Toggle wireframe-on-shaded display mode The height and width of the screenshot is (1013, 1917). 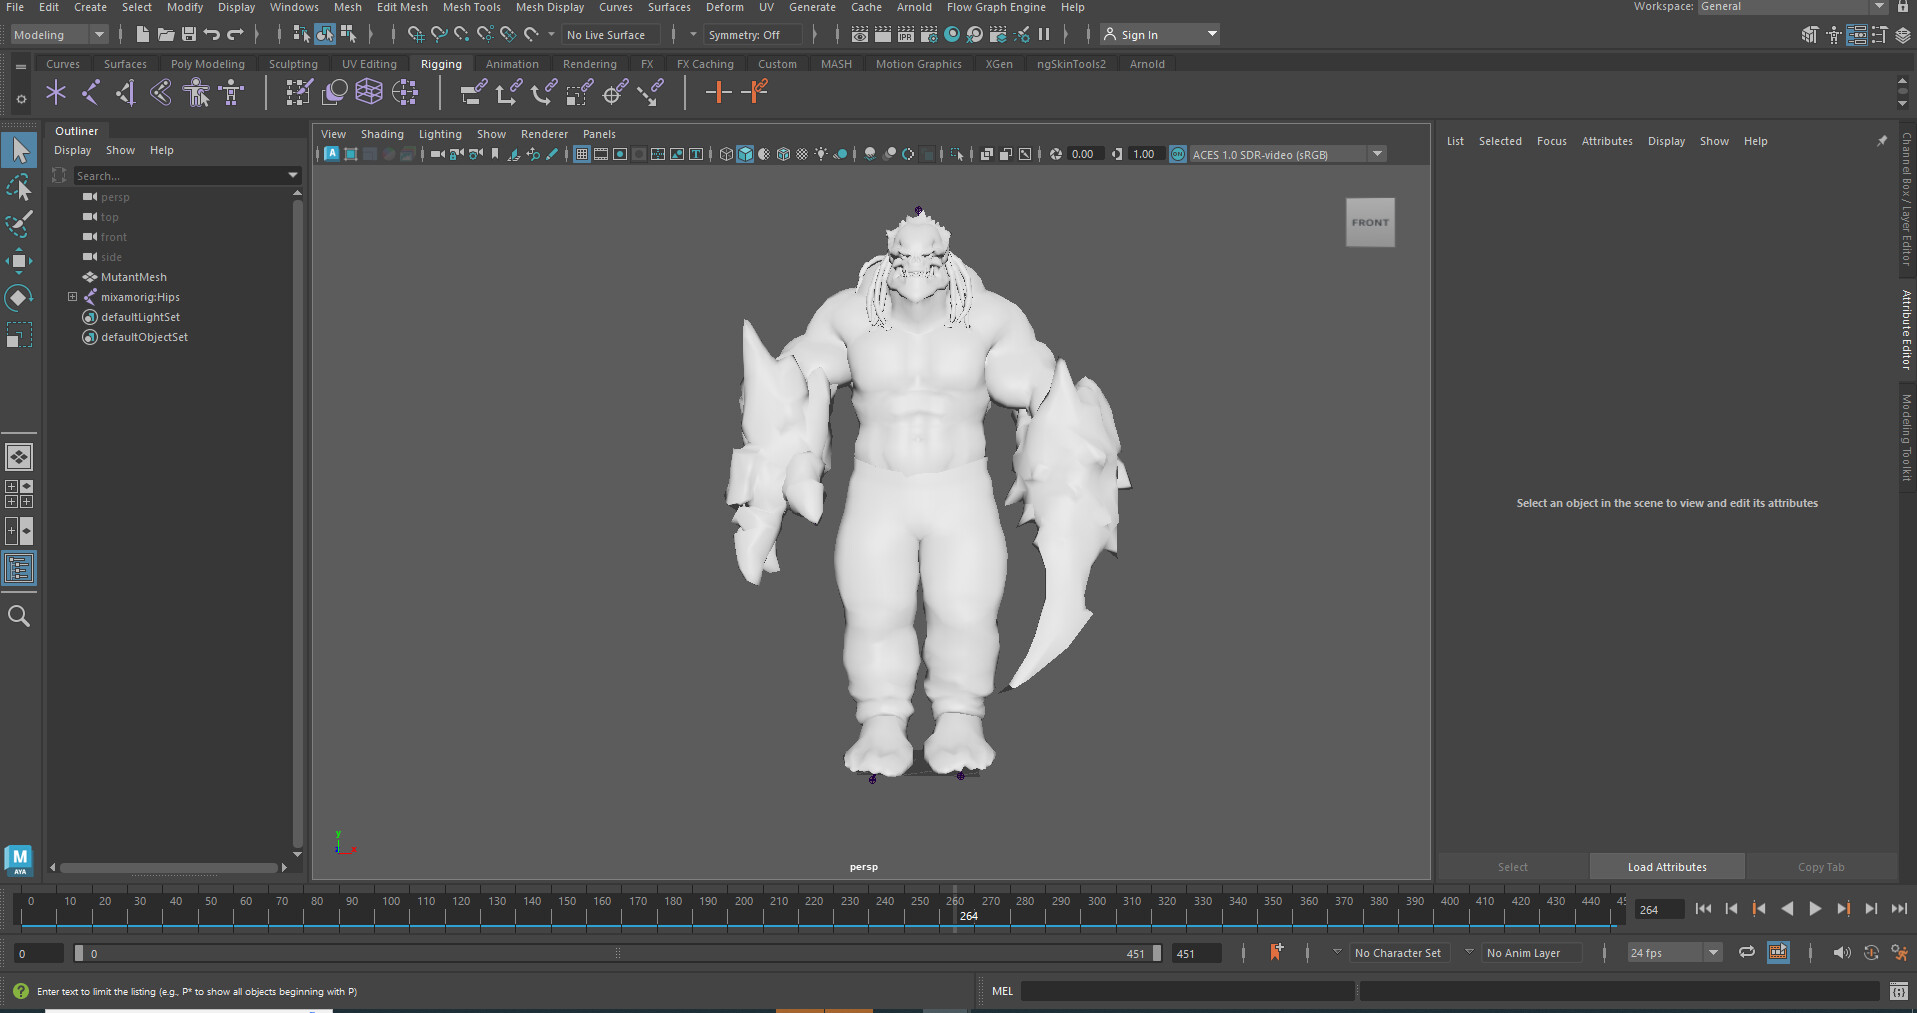(x=783, y=154)
